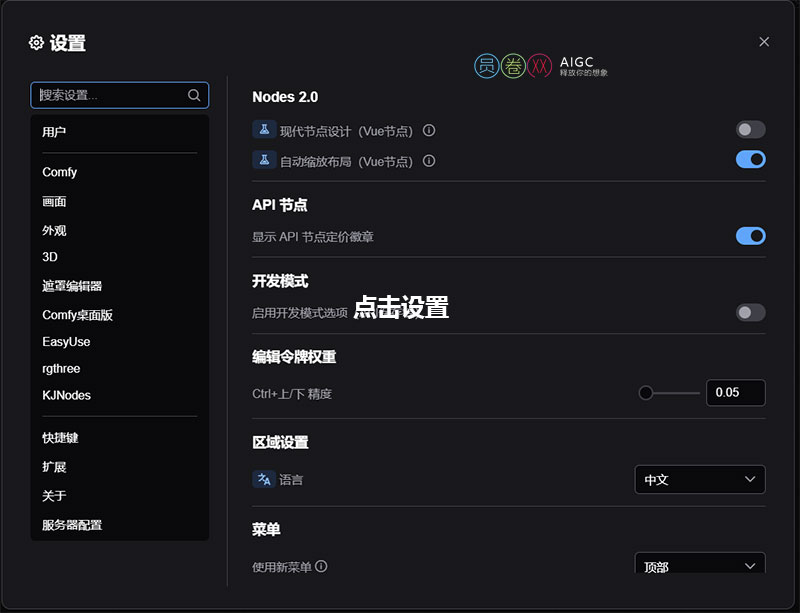Turn off the 自动缩放布局 toggle
This screenshot has width=800, height=613.
pyautogui.click(x=750, y=159)
